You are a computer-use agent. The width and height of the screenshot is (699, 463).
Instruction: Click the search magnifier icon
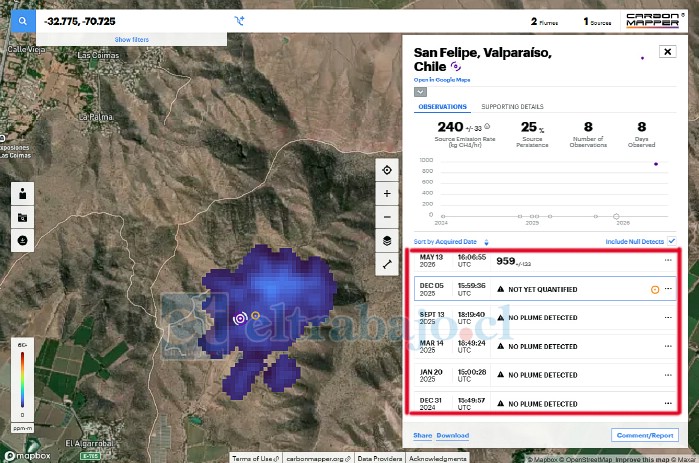point(23,21)
